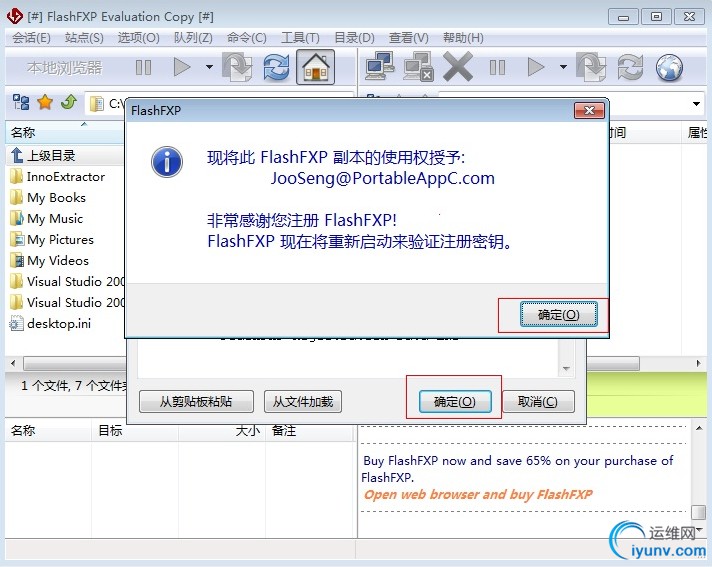
Task: Refresh the local file listing
Action: point(277,67)
